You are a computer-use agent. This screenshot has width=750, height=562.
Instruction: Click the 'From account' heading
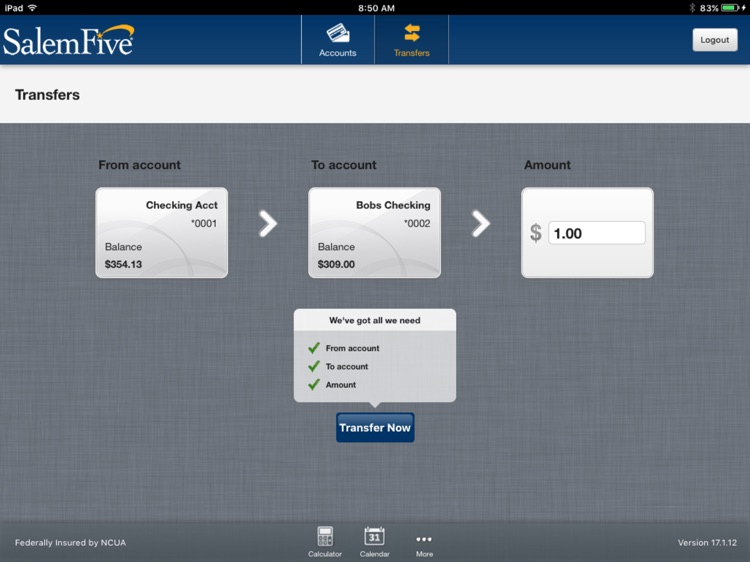[140, 165]
